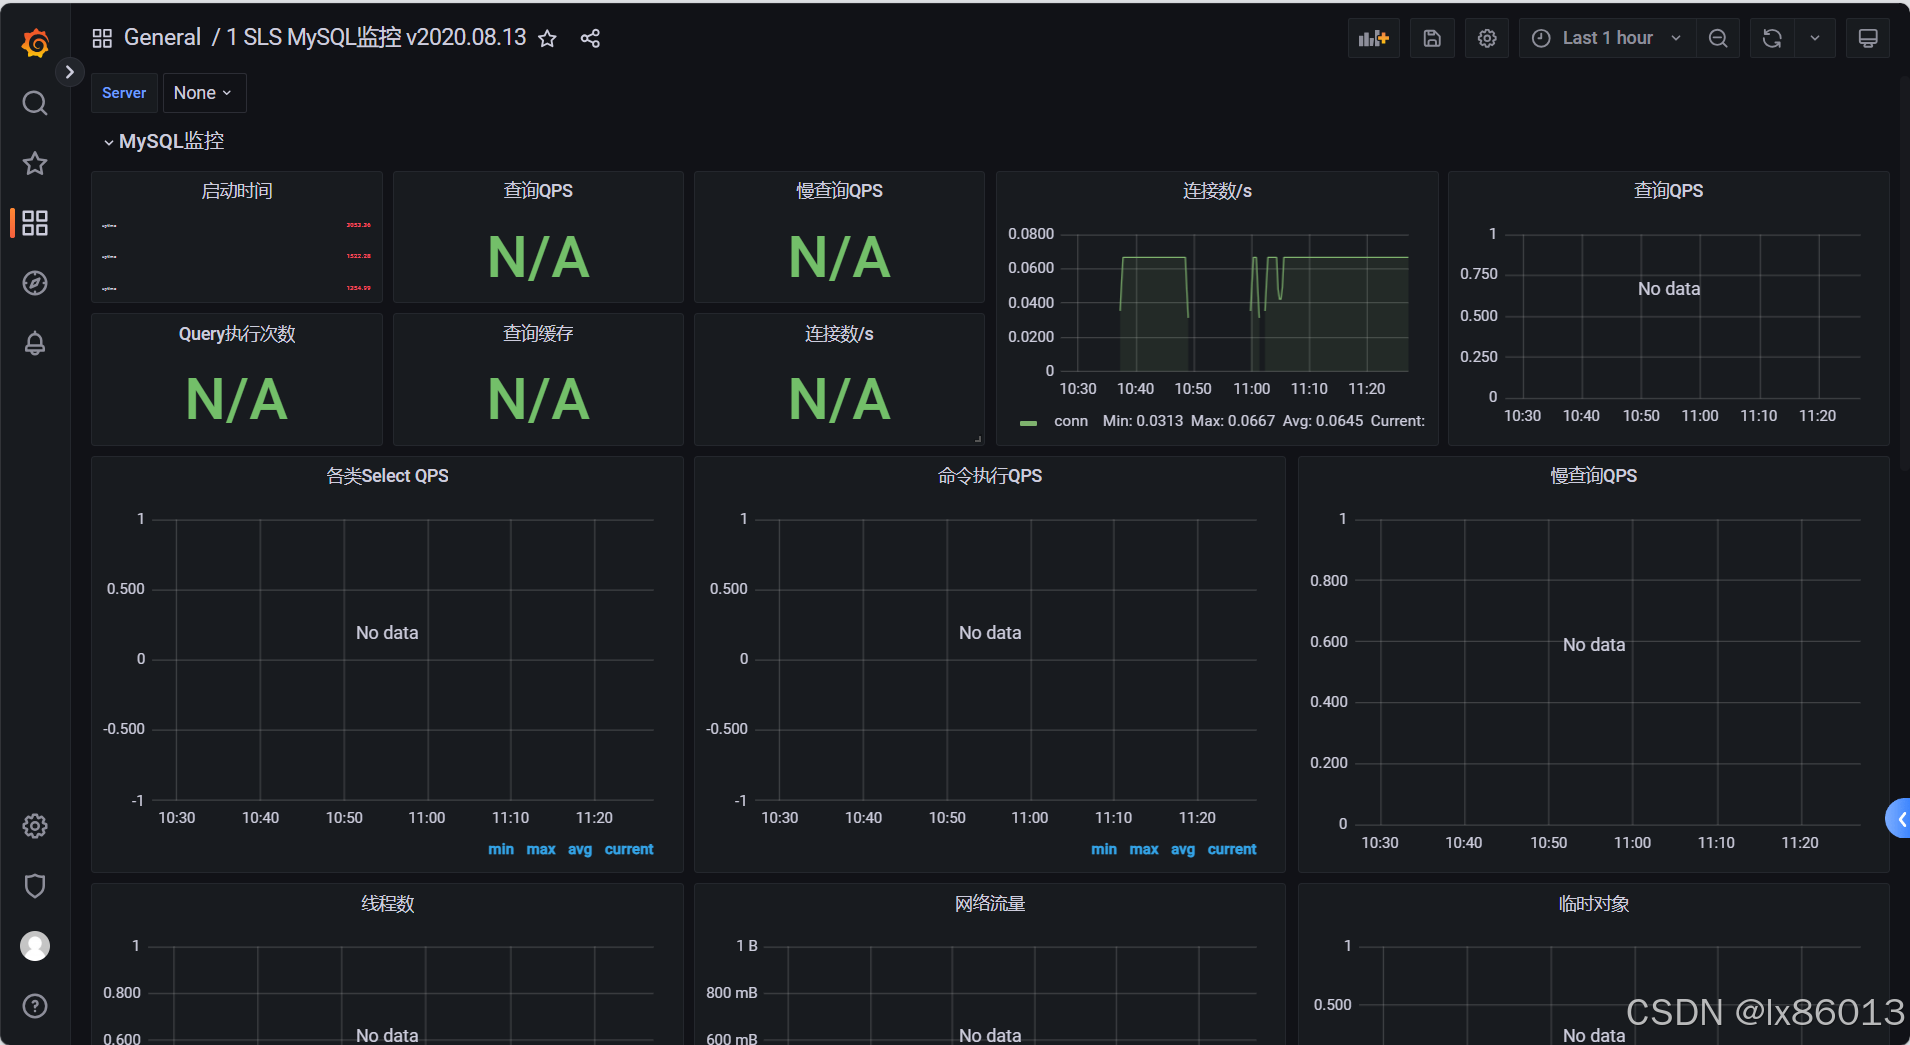Open the Configuration gear in sidebar
The width and height of the screenshot is (1910, 1045).
(35, 826)
